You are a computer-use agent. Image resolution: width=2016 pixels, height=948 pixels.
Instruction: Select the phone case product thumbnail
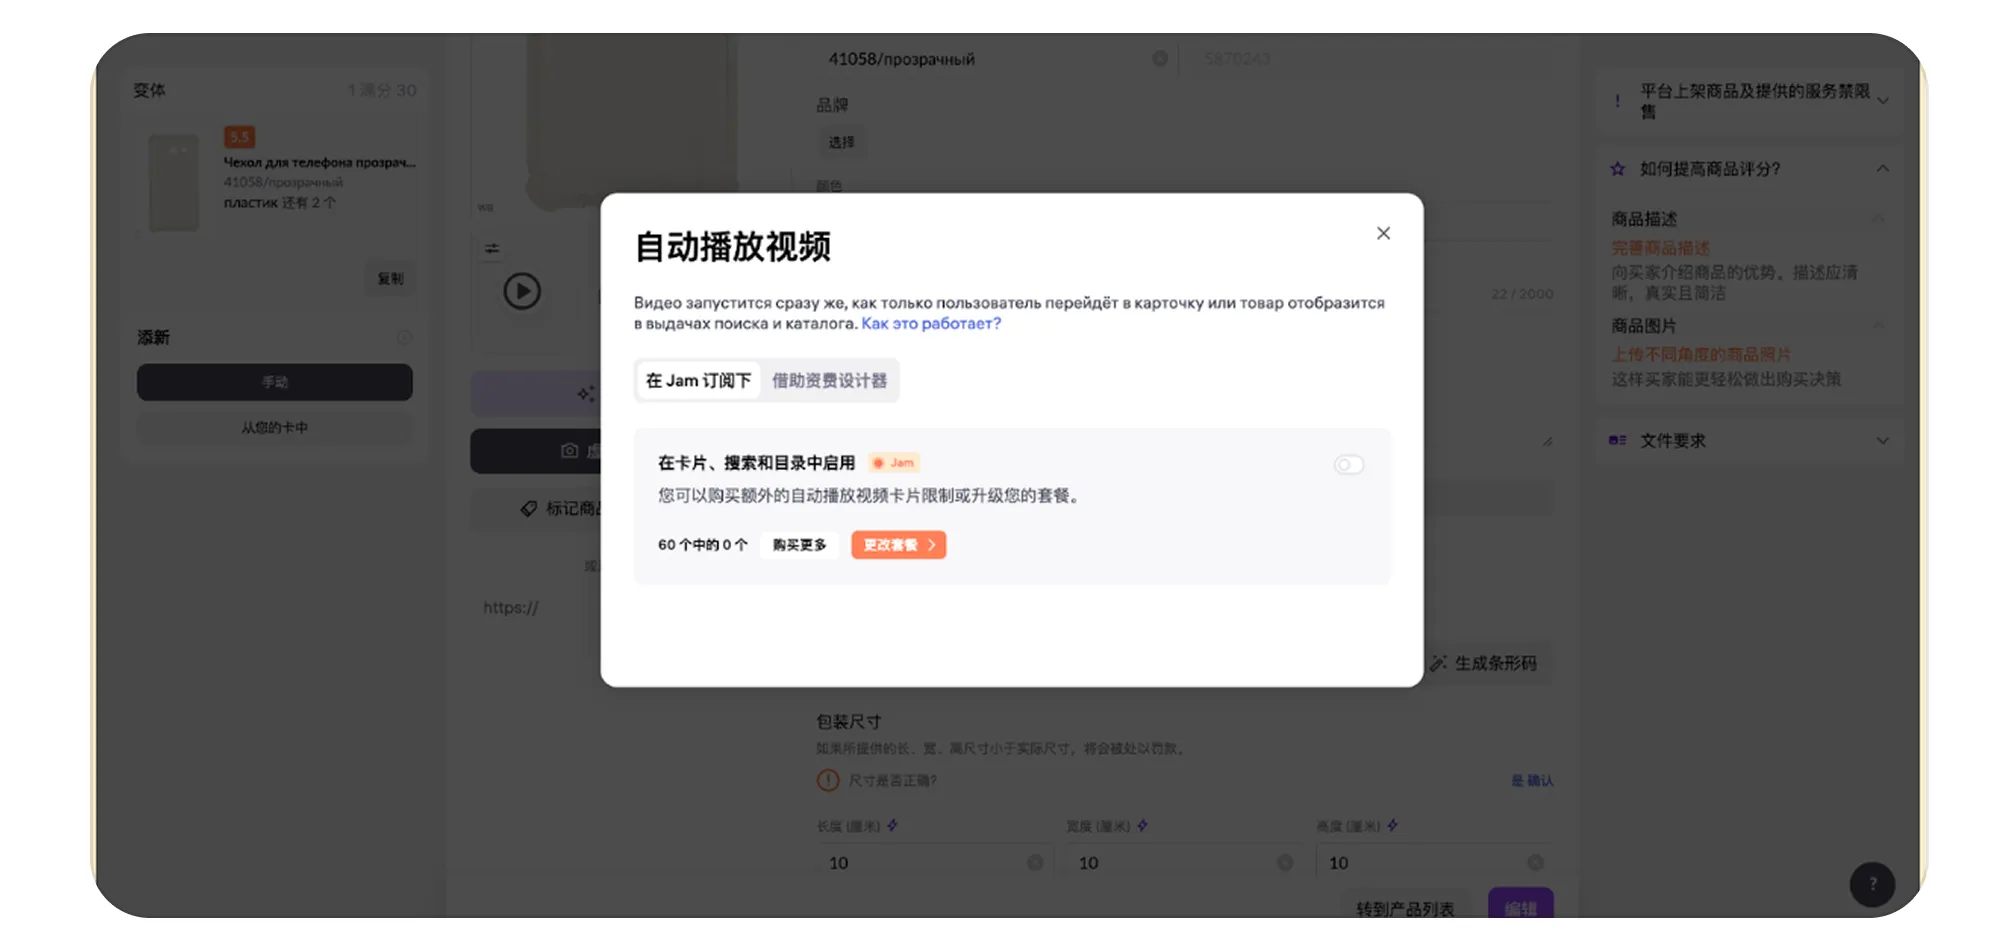174,183
